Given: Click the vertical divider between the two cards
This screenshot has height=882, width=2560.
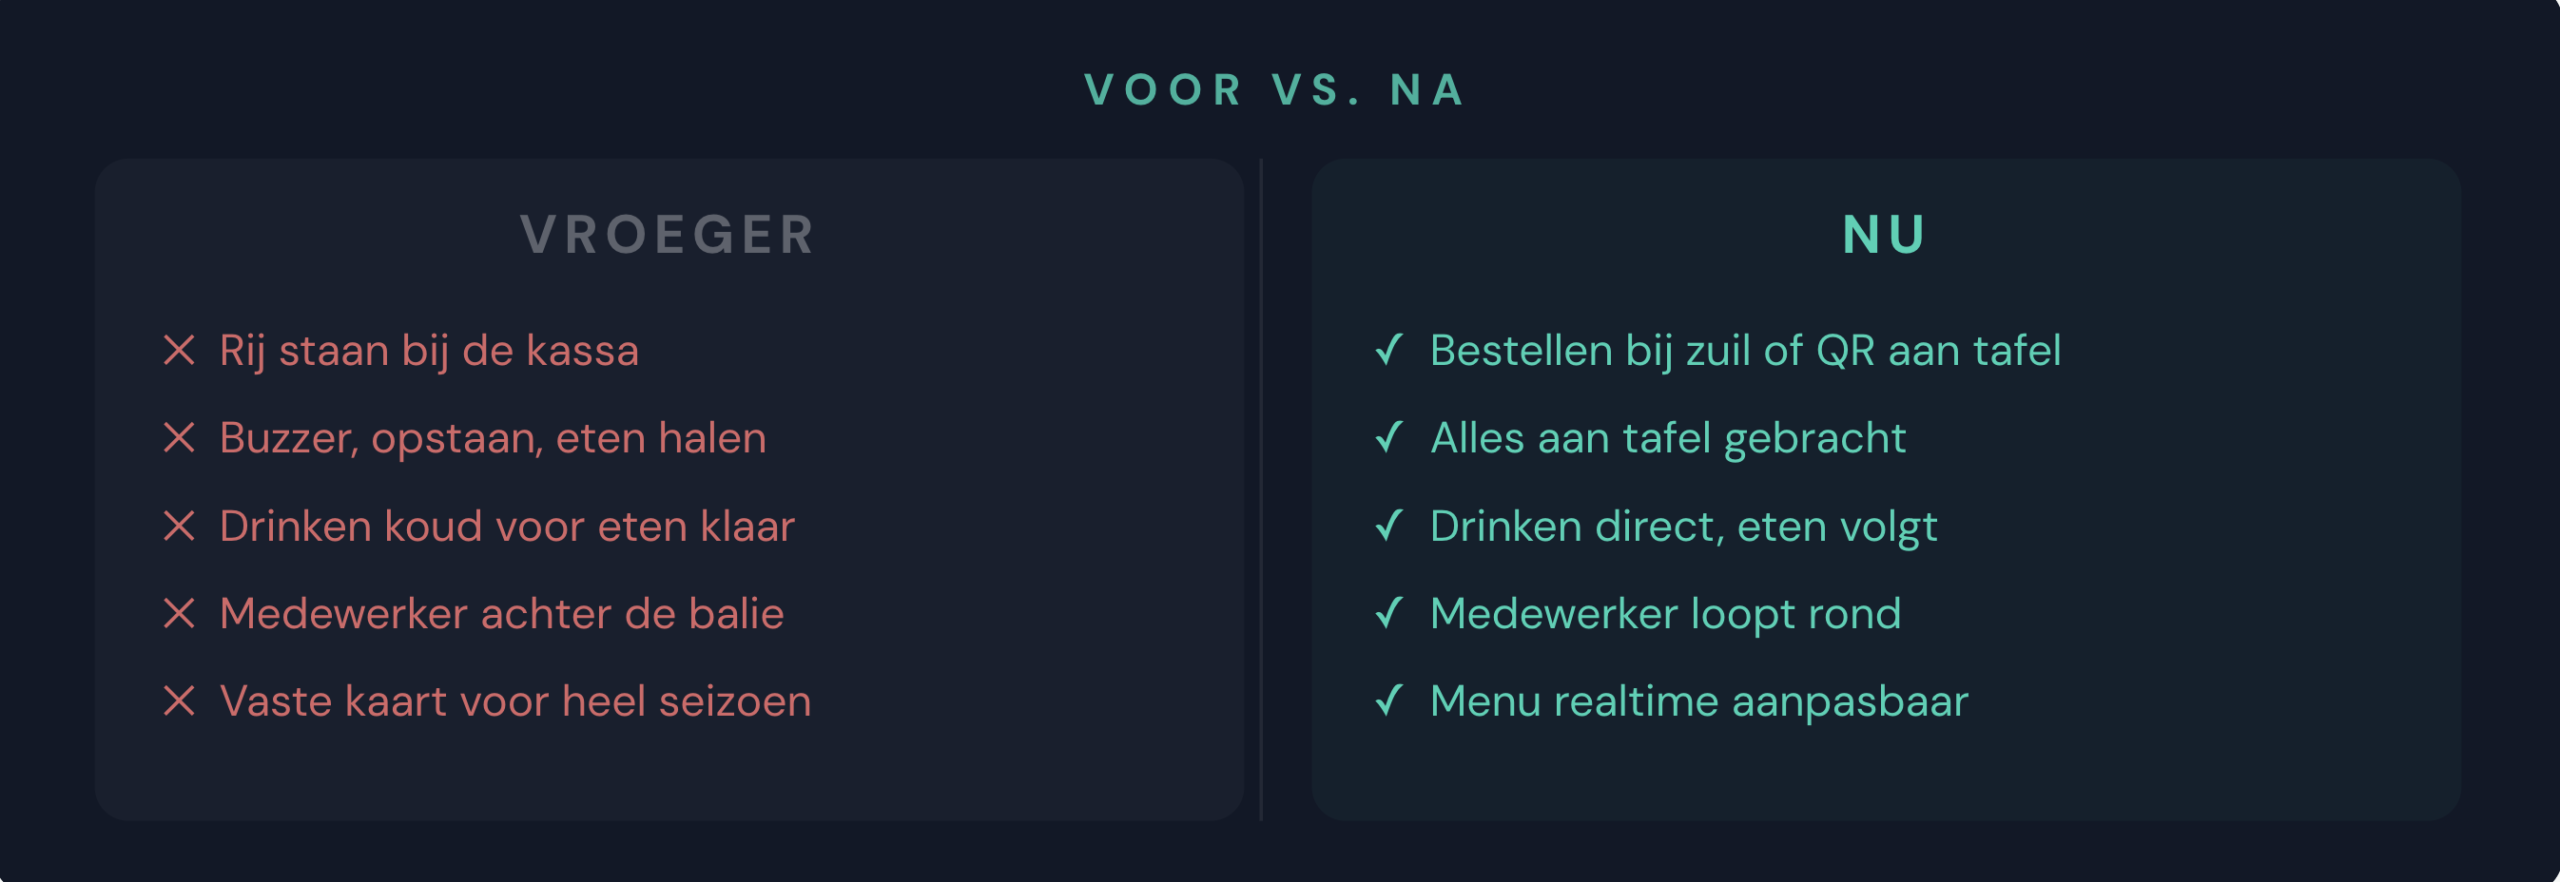Looking at the screenshot, I should [1261, 490].
